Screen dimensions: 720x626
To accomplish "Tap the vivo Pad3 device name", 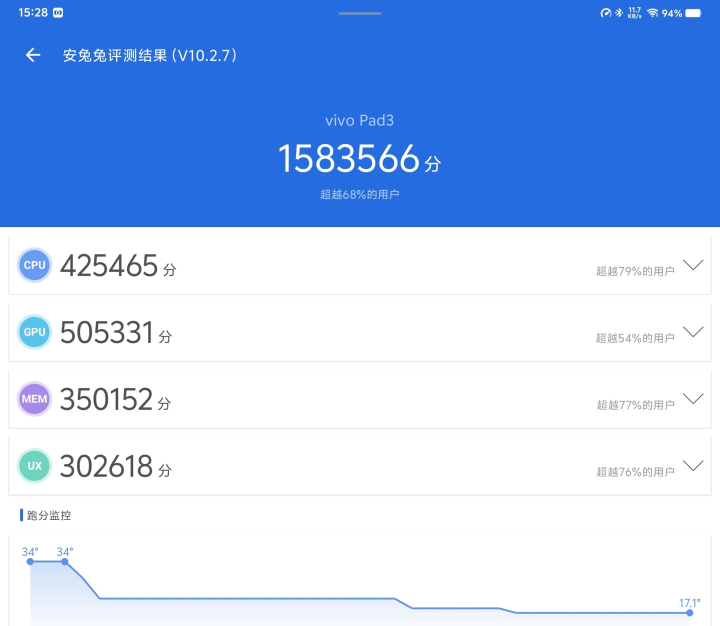I will (x=360, y=120).
